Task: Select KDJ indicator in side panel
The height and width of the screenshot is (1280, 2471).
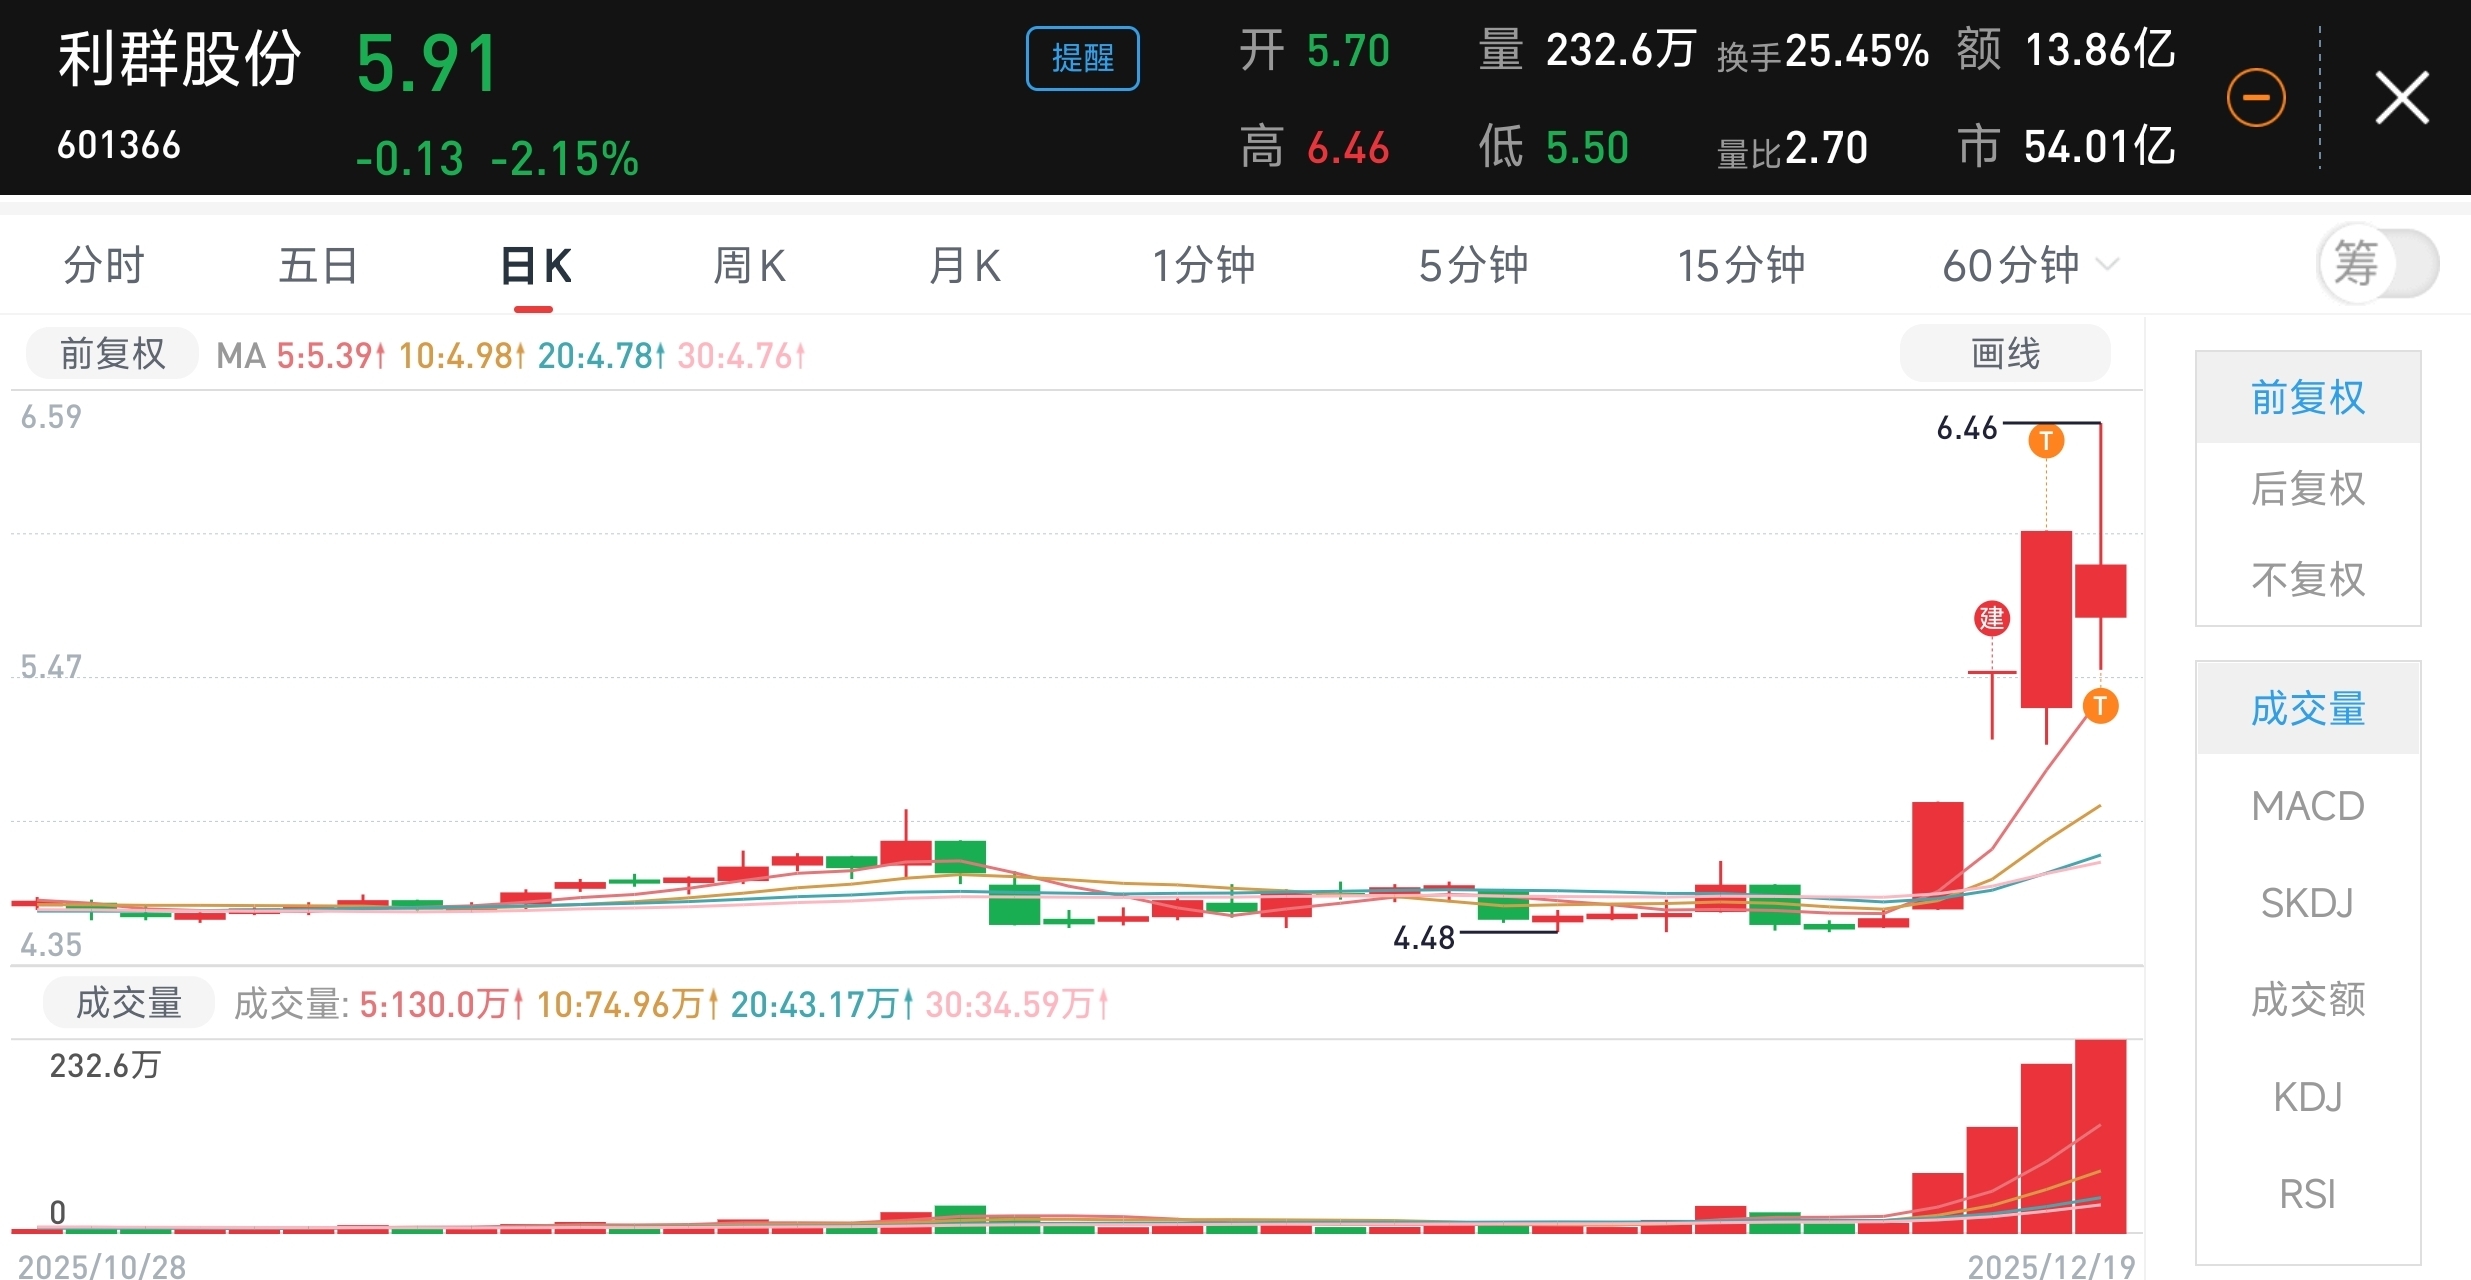Action: (2307, 1097)
